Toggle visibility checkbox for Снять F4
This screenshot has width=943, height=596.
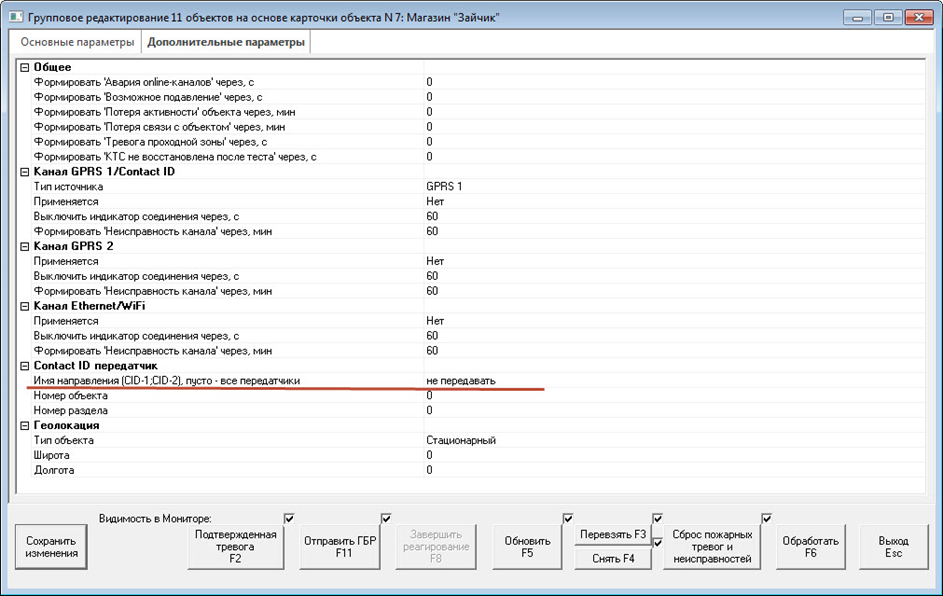point(657,542)
